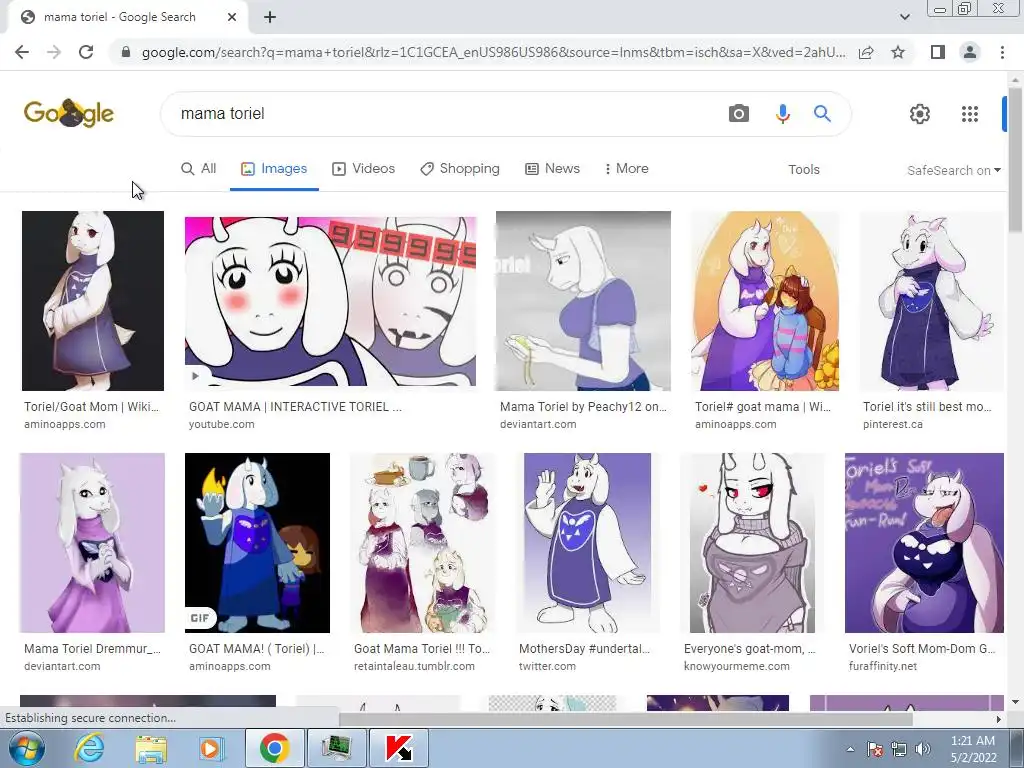Open the Tools filter options
Screen dimensions: 1024x768
[803, 170]
